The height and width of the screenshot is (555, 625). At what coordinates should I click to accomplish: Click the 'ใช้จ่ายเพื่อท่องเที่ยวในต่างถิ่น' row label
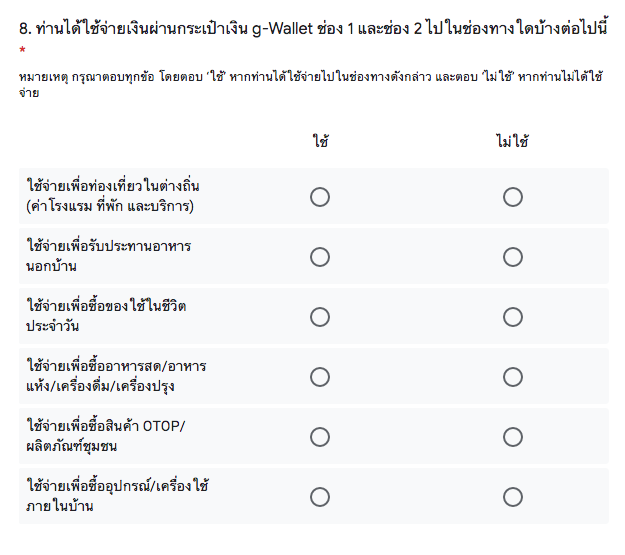[x=110, y=197]
